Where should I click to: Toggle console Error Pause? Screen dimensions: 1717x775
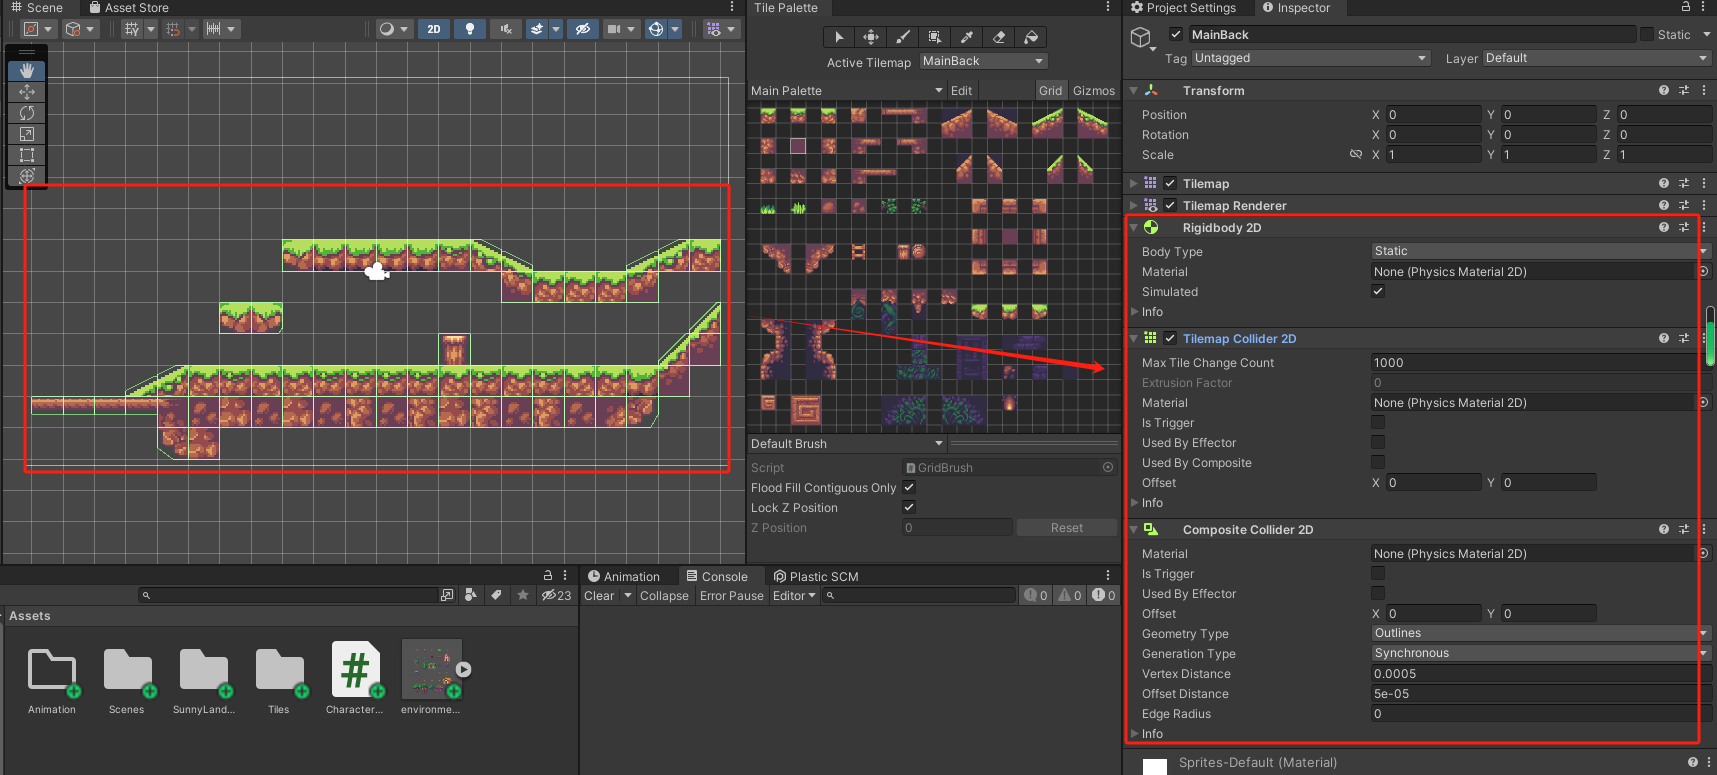click(732, 595)
